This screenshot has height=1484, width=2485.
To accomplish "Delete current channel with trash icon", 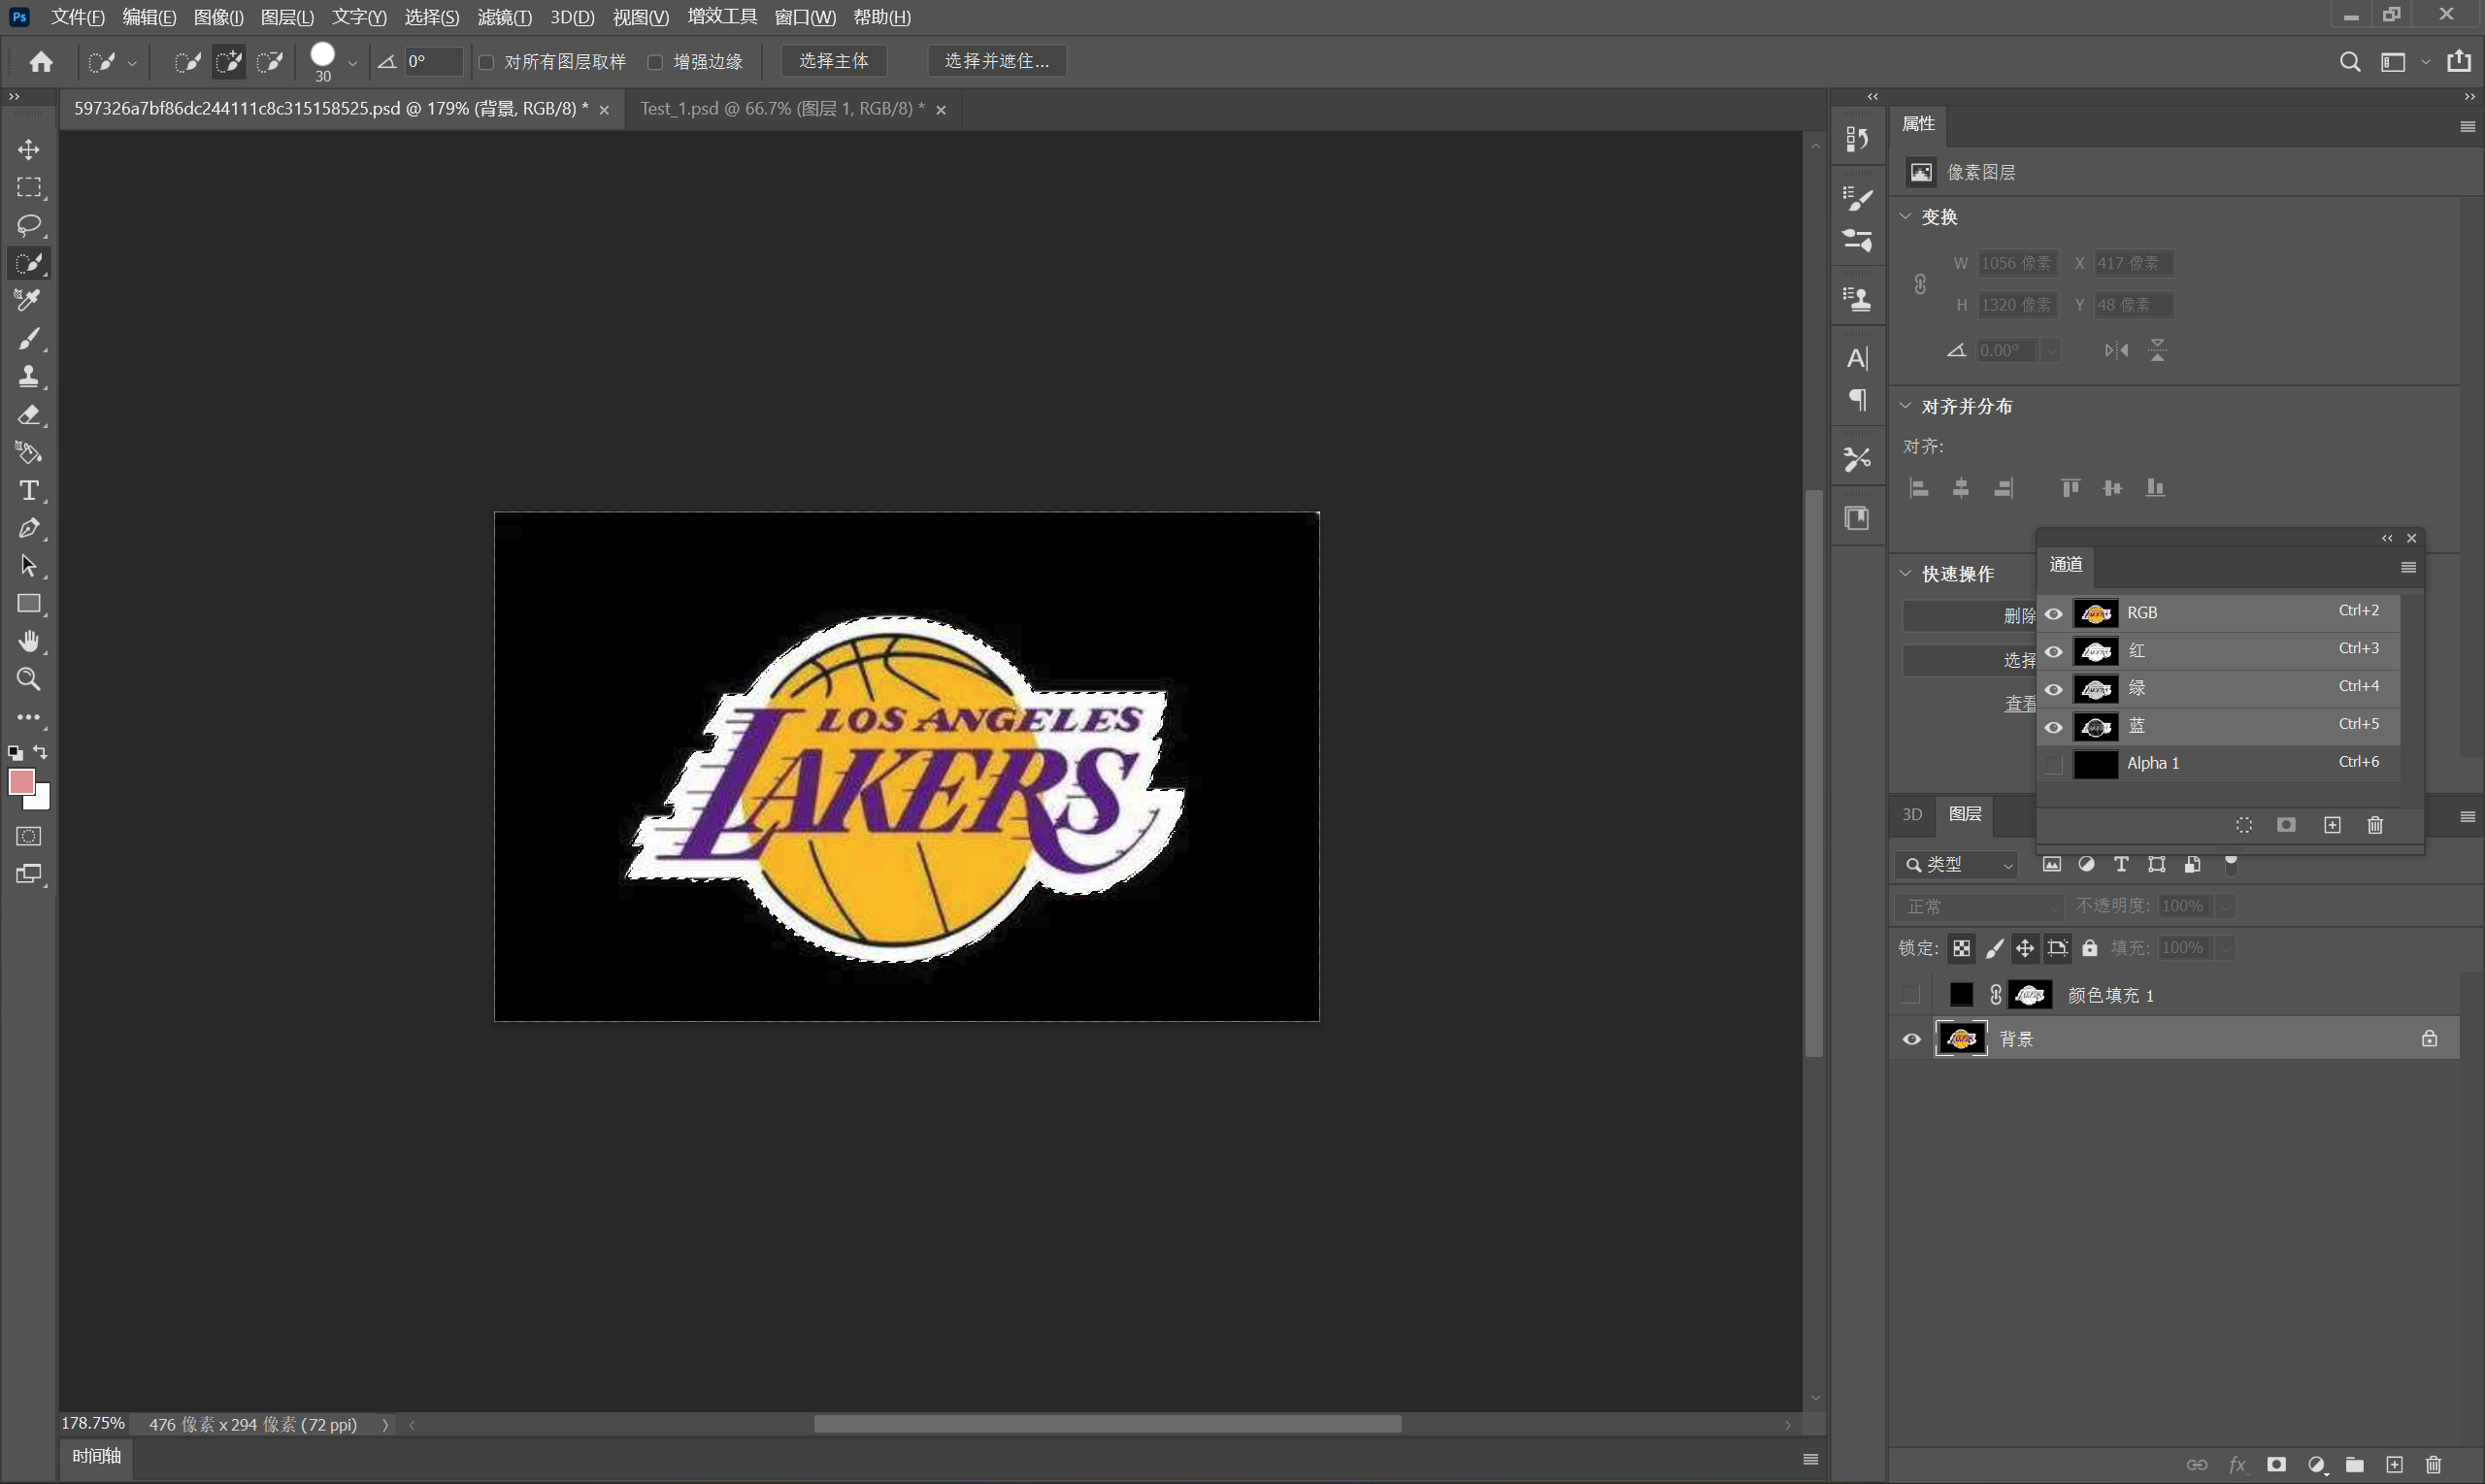I will [x=2375, y=825].
